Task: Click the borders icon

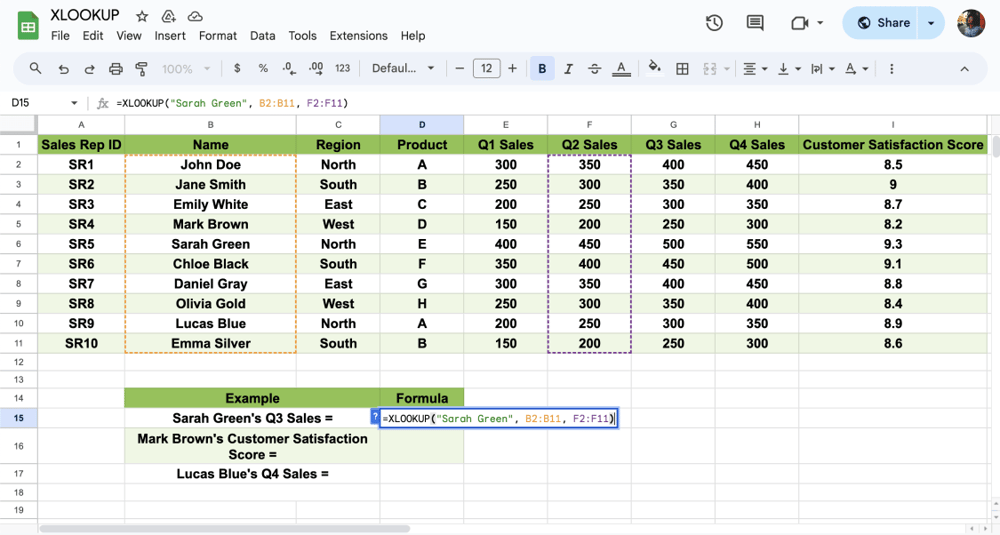Action: click(x=683, y=69)
